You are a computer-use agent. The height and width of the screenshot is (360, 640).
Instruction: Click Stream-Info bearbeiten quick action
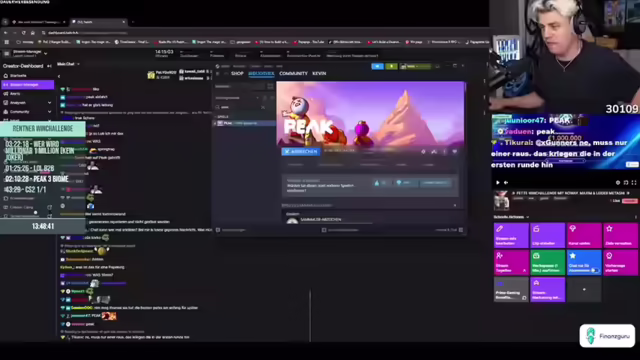click(x=511, y=235)
